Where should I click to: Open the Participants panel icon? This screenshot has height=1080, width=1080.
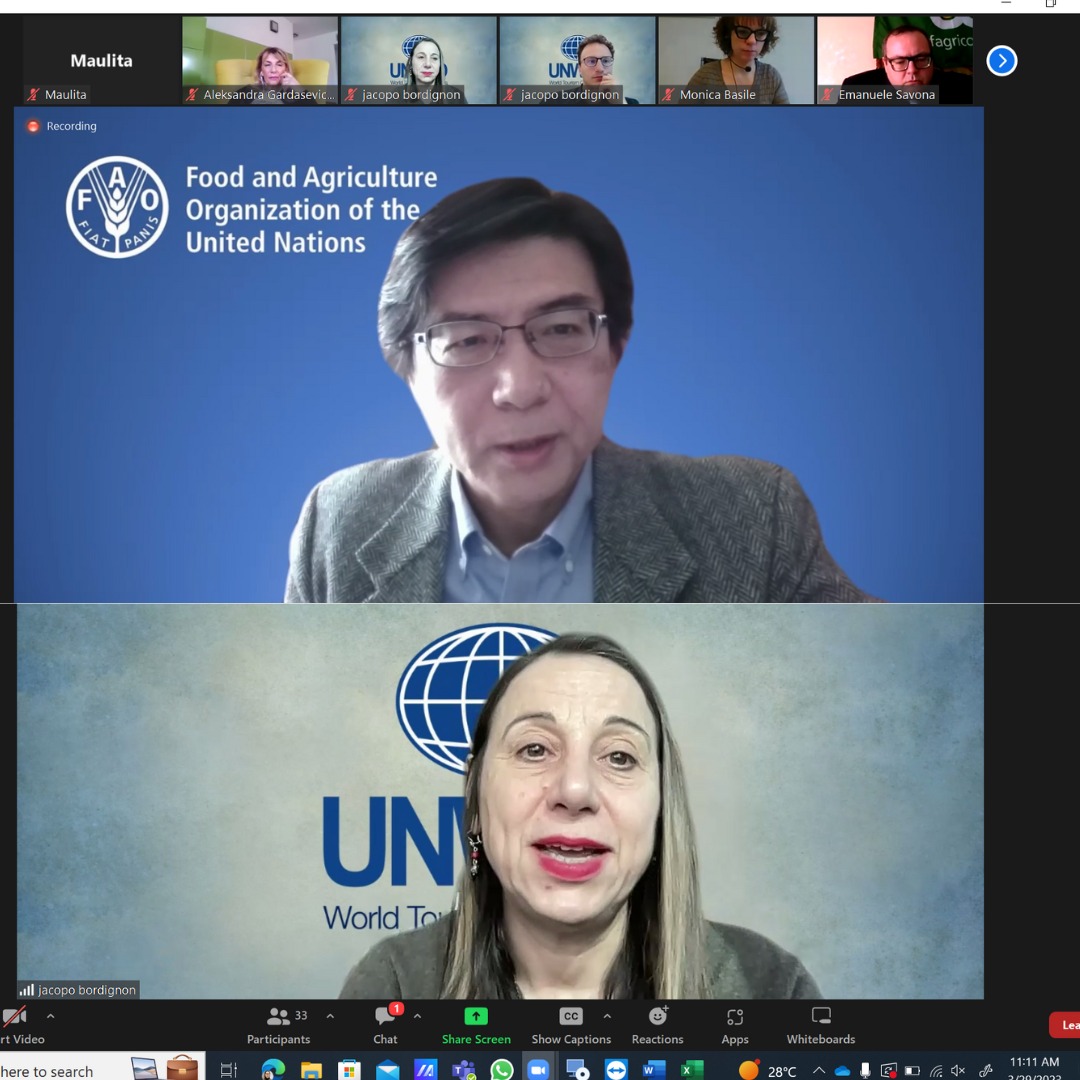(x=278, y=1016)
